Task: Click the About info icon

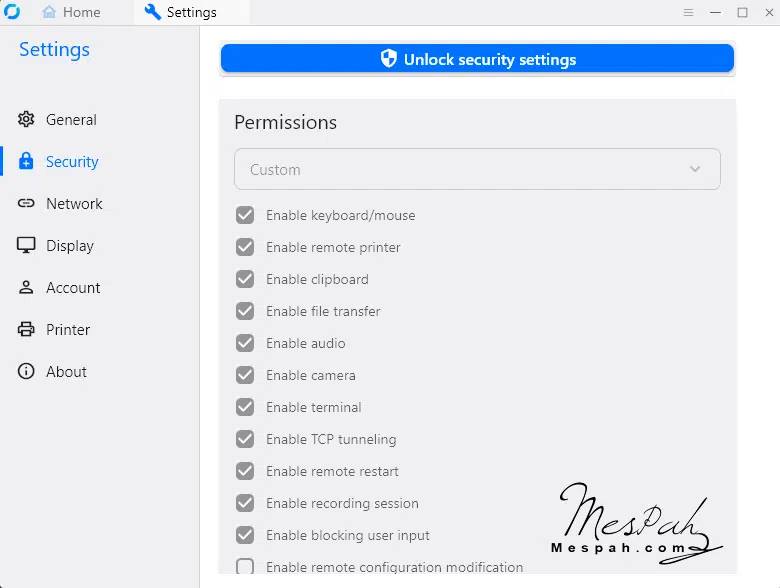Action: click(26, 372)
